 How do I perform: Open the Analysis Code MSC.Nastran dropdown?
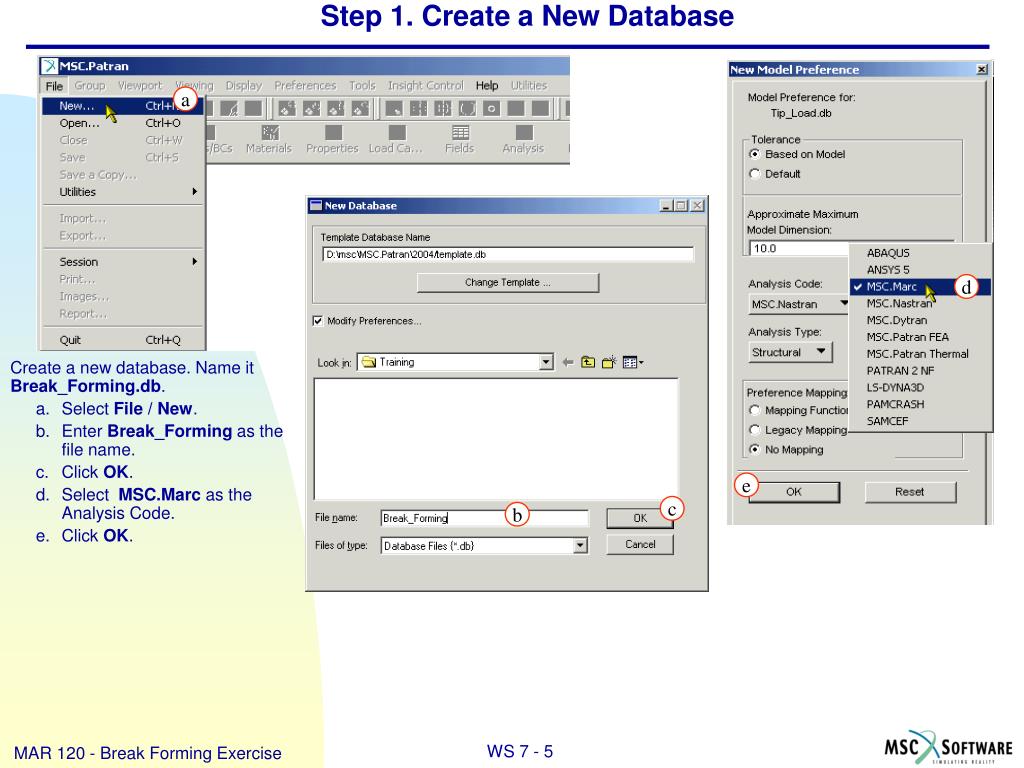799,304
